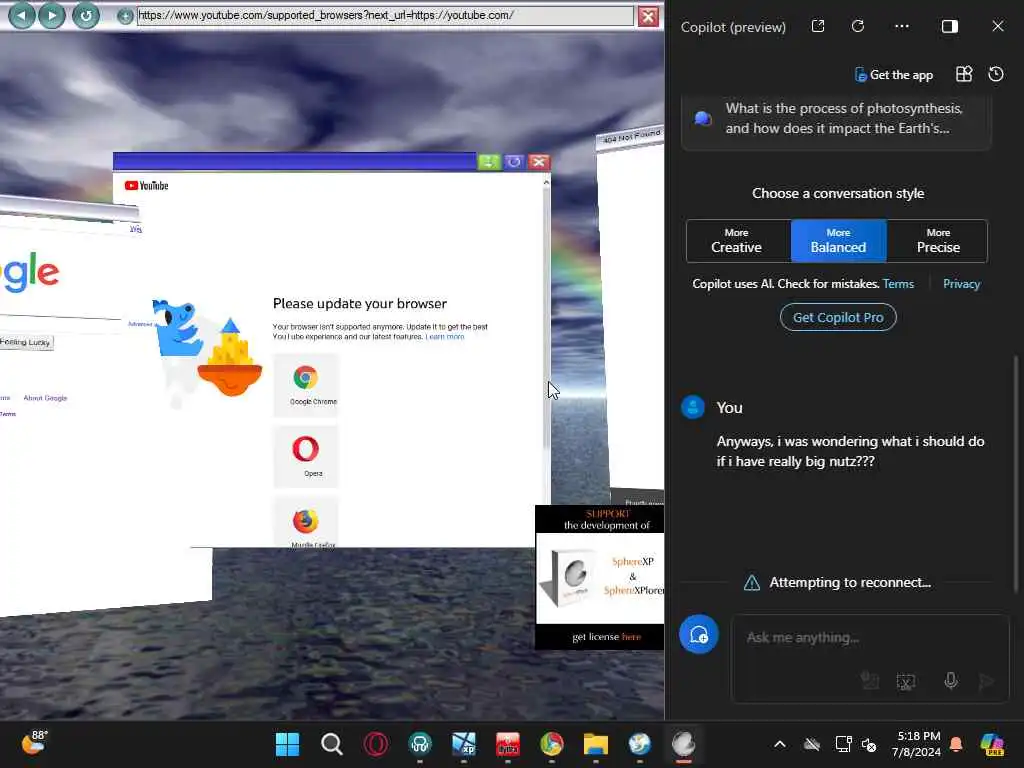The image size is (1024, 768).
Task: Open Copilot more options menu
Action: tap(902, 26)
